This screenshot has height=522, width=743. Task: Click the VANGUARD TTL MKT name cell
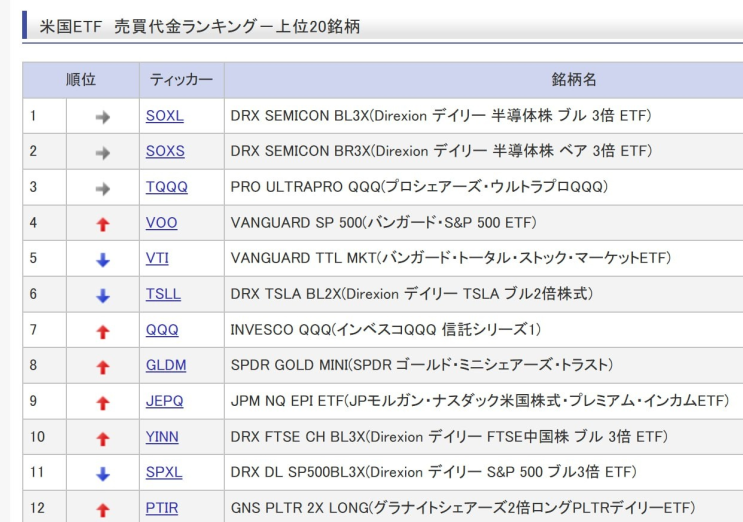click(484, 258)
